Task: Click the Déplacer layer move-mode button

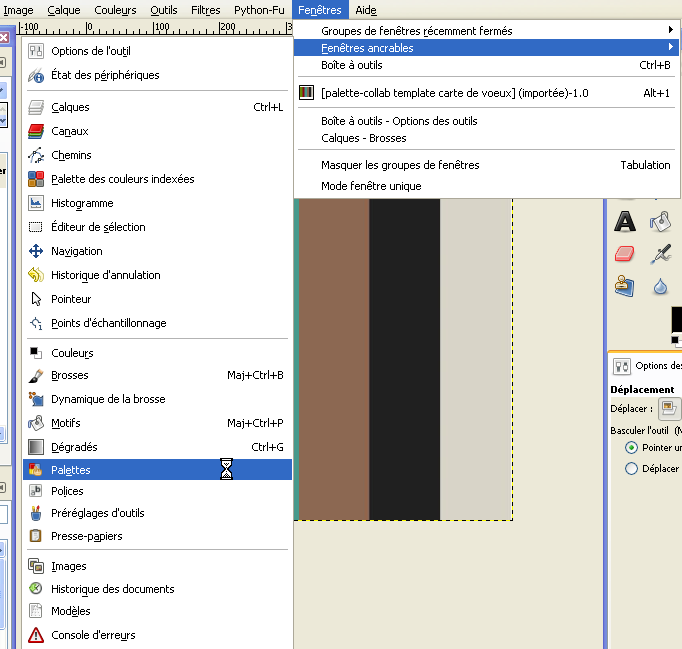Action: (669, 408)
